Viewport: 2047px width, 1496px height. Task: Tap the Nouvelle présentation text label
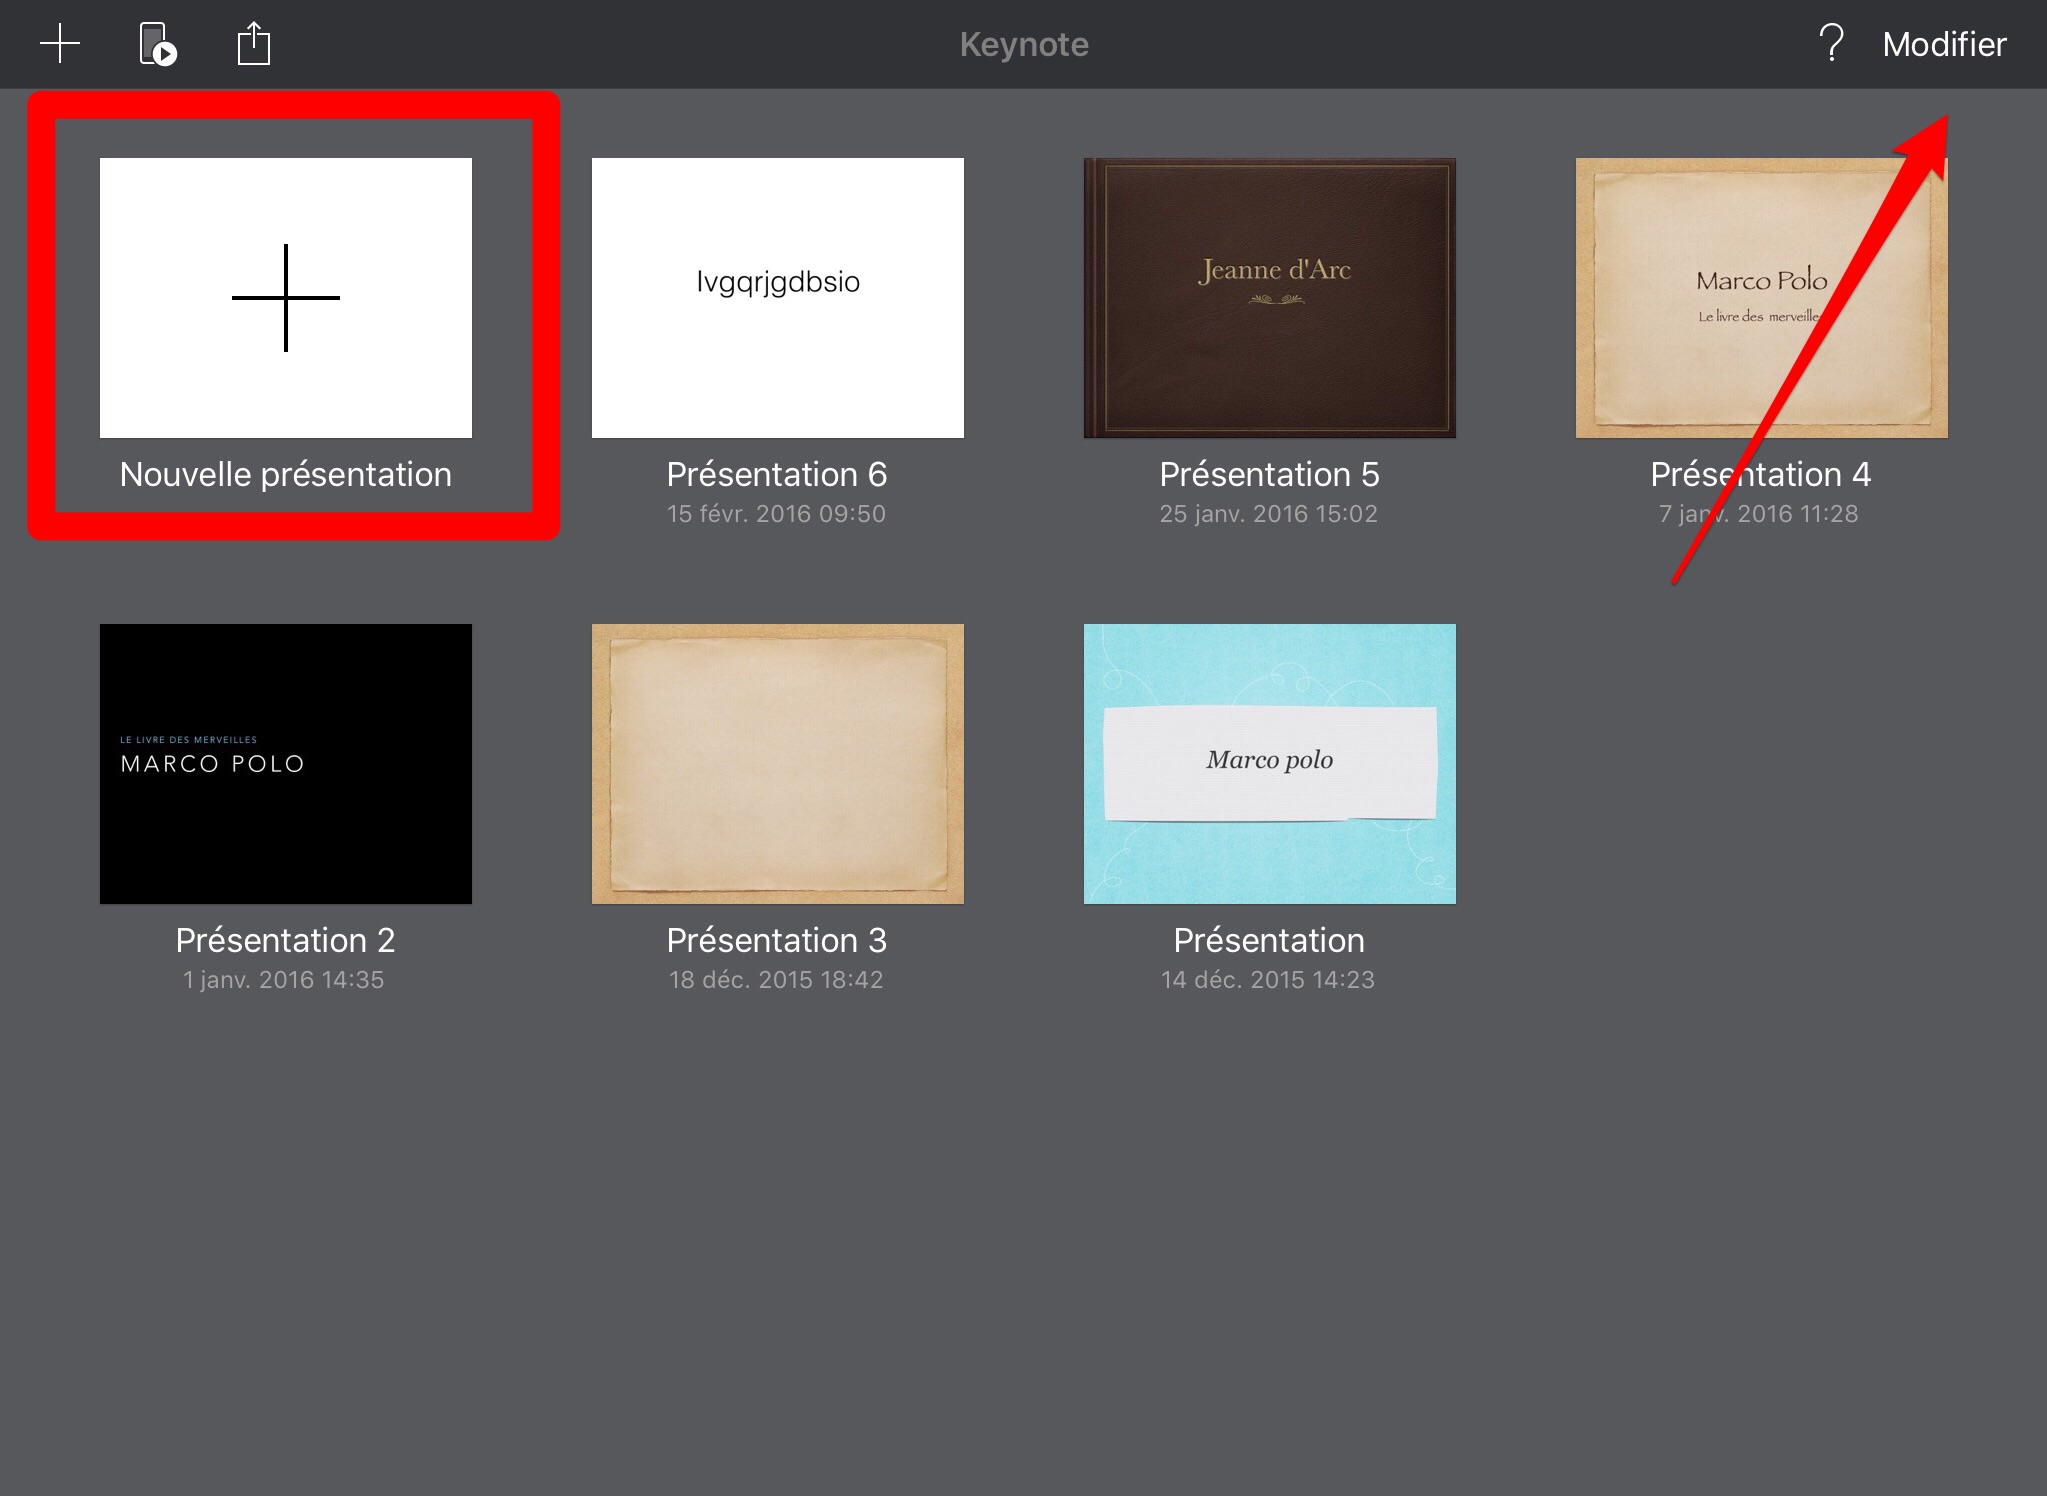tap(286, 474)
